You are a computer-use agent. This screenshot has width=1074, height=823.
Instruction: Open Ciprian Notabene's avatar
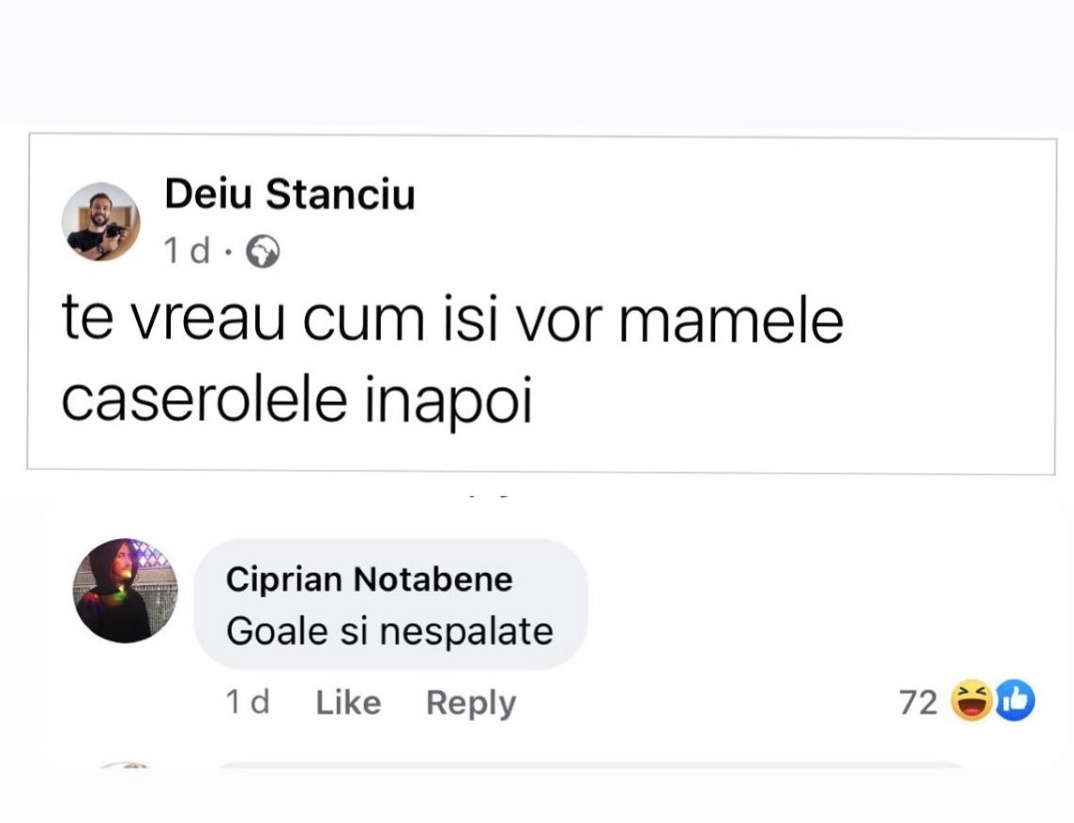(x=125, y=590)
